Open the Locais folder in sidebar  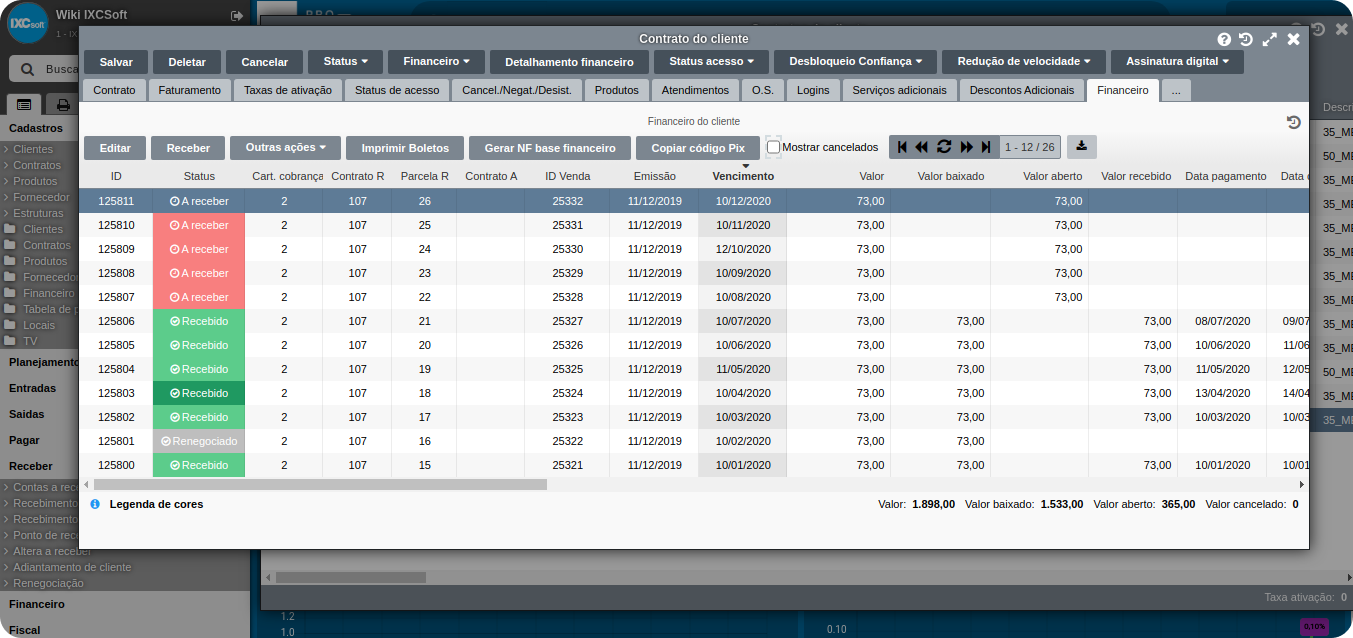click(39, 325)
